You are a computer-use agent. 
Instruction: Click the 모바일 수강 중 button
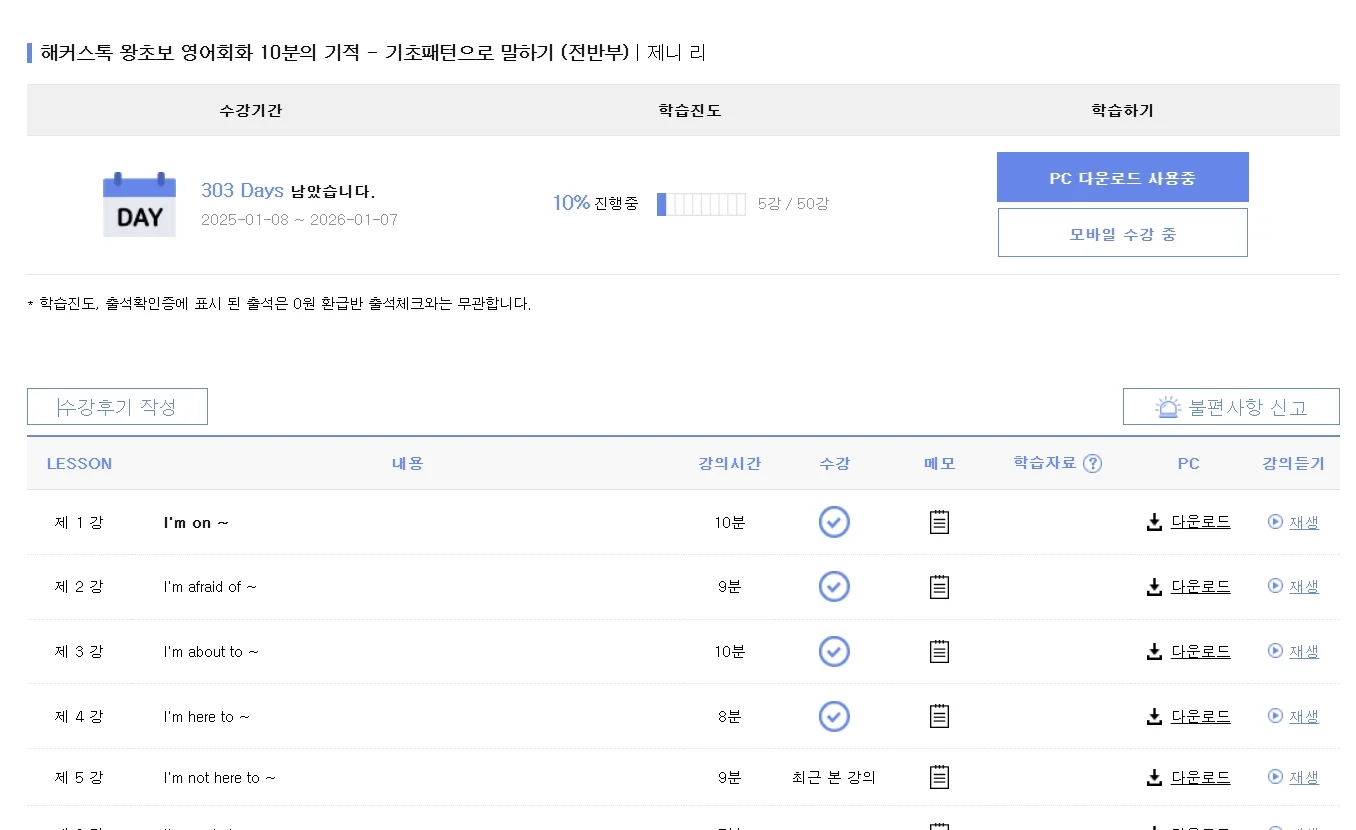(1122, 233)
